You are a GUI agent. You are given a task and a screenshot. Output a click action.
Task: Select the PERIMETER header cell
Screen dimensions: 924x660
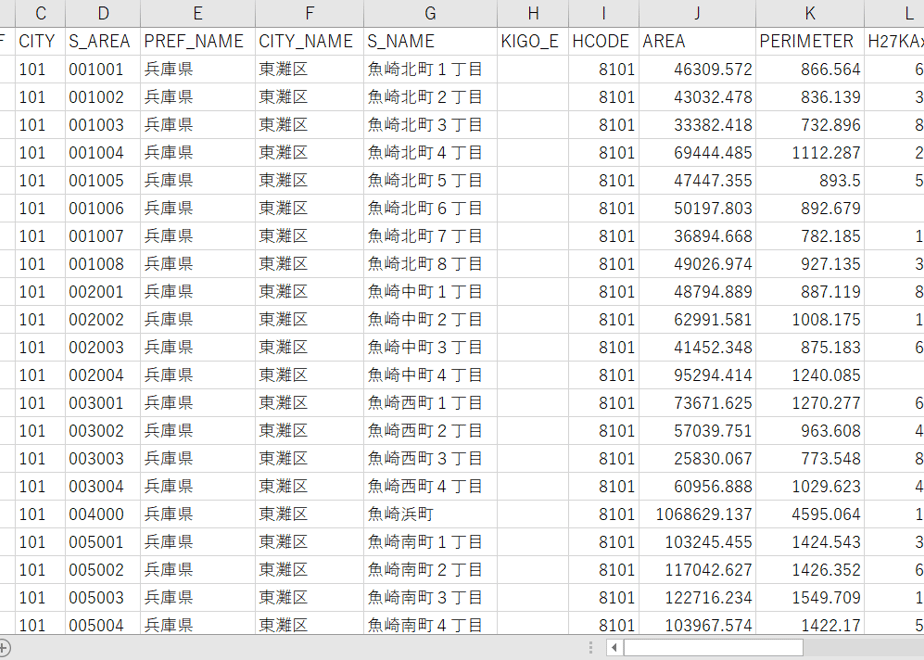click(810, 41)
